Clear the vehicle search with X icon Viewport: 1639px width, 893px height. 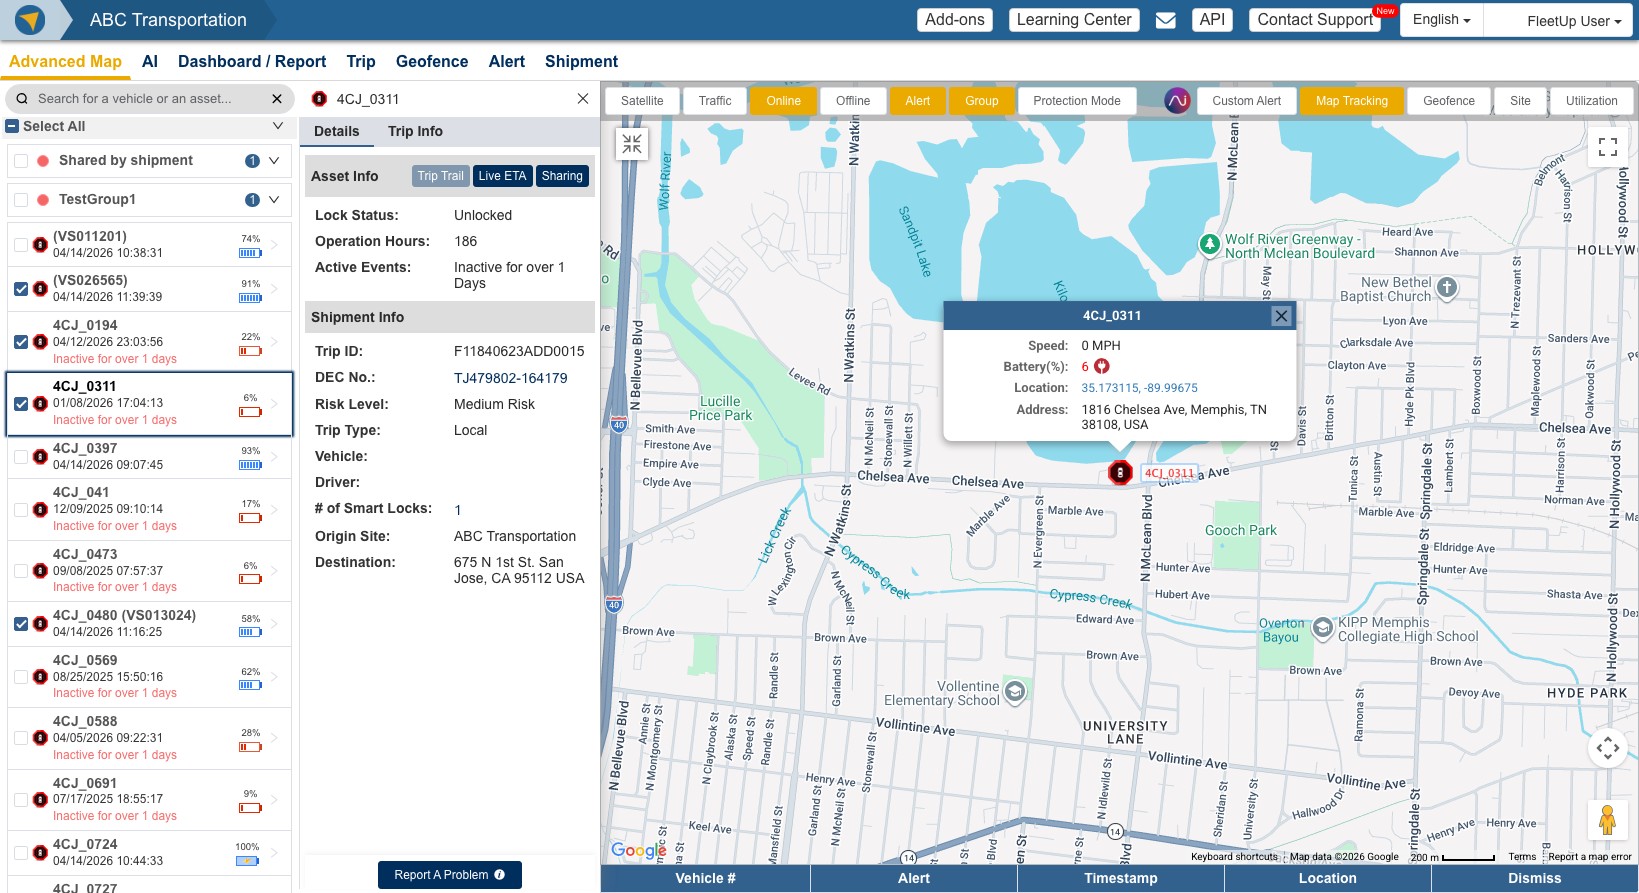point(277,99)
